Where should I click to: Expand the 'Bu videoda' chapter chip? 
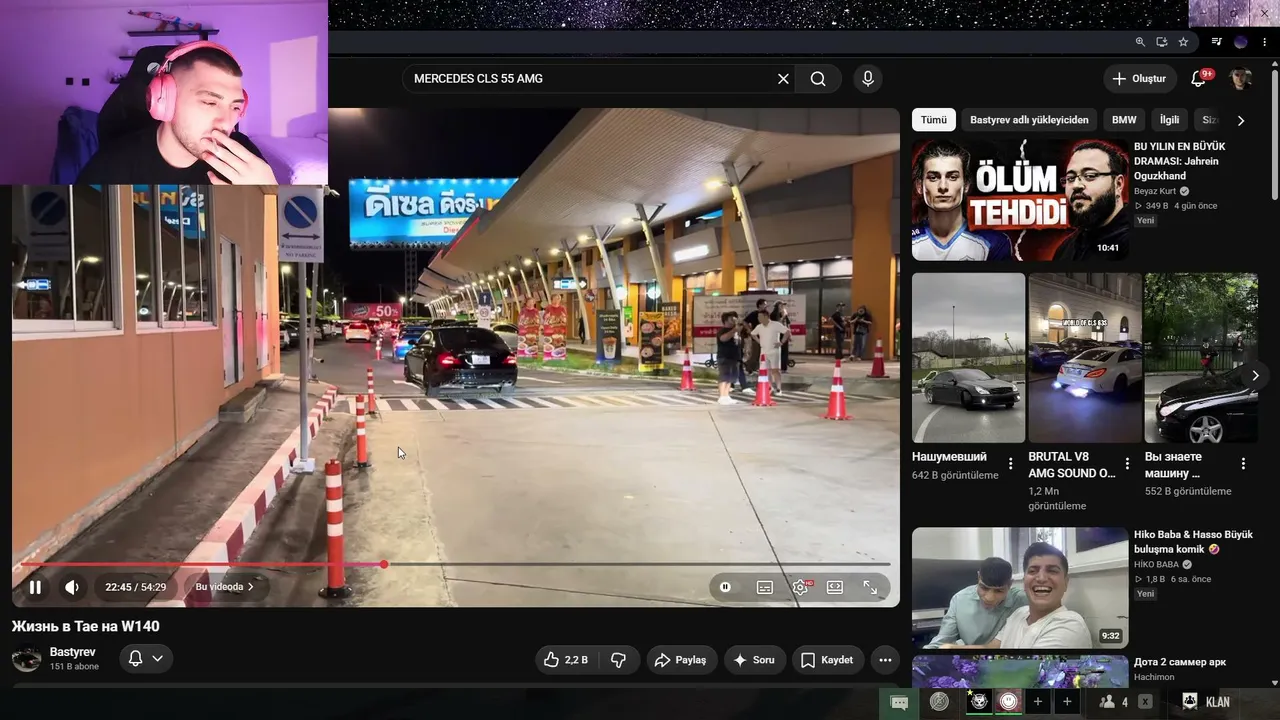pos(225,587)
